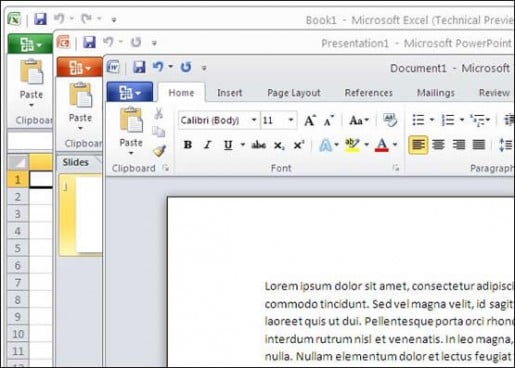The image size is (515, 368).
Task: Toggle Bold formatting
Action: coord(188,145)
